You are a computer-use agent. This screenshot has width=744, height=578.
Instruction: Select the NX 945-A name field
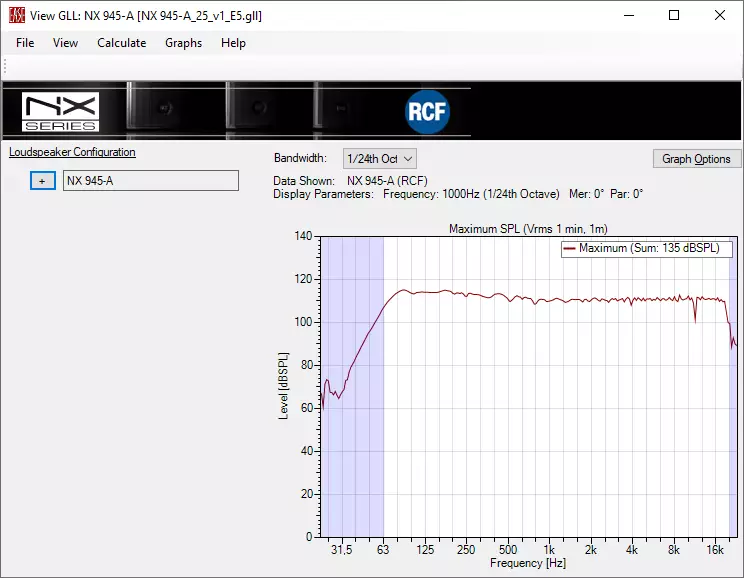[x=150, y=181]
